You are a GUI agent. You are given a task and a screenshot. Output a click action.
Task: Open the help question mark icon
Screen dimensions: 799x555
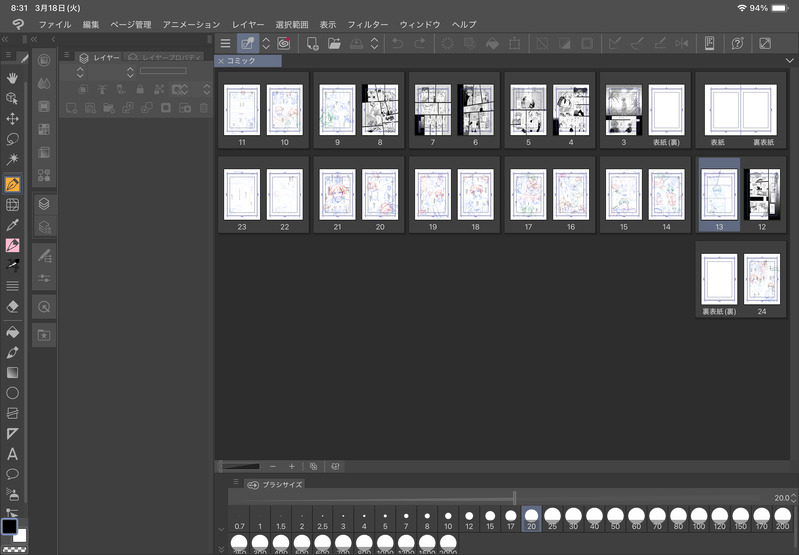737,44
